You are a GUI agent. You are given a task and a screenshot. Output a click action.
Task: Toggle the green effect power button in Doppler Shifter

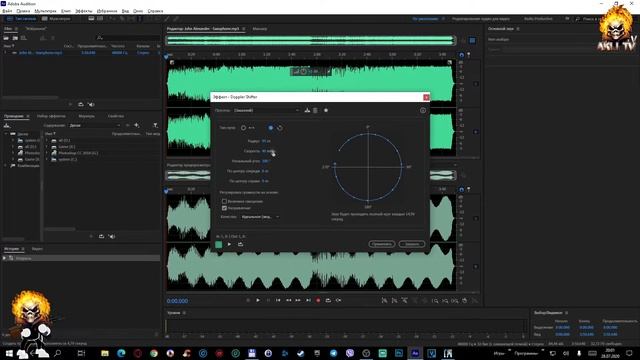tap(219, 244)
